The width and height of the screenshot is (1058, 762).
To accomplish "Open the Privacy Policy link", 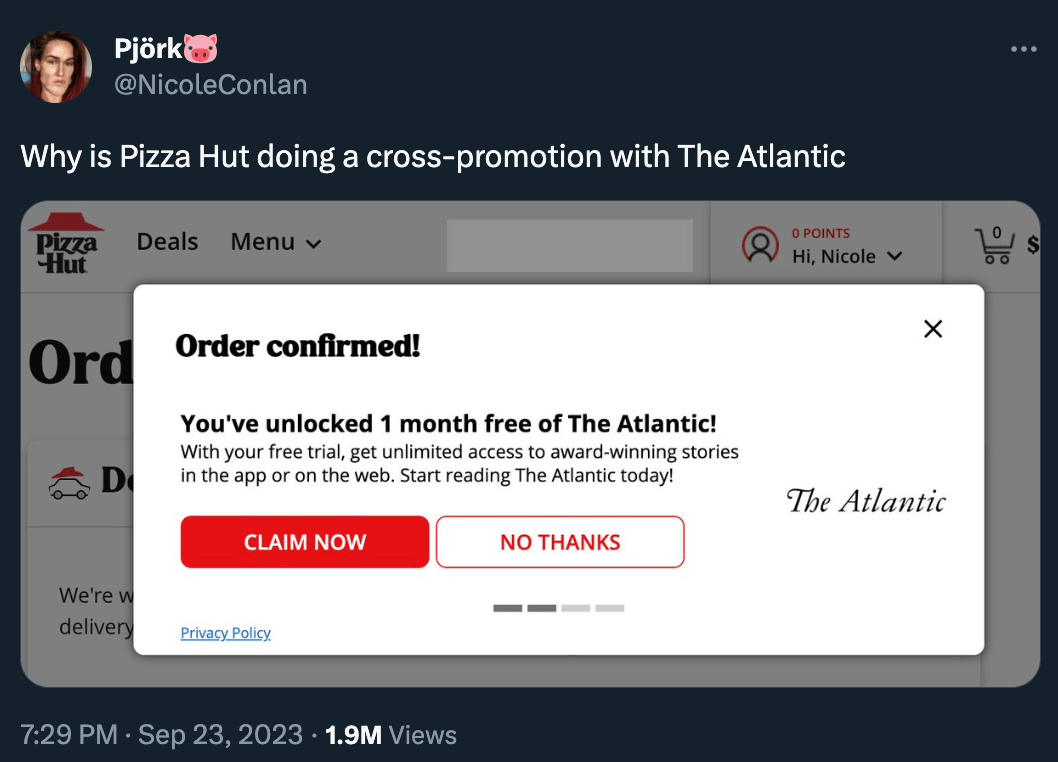I will pyautogui.click(x=225, y=633).
